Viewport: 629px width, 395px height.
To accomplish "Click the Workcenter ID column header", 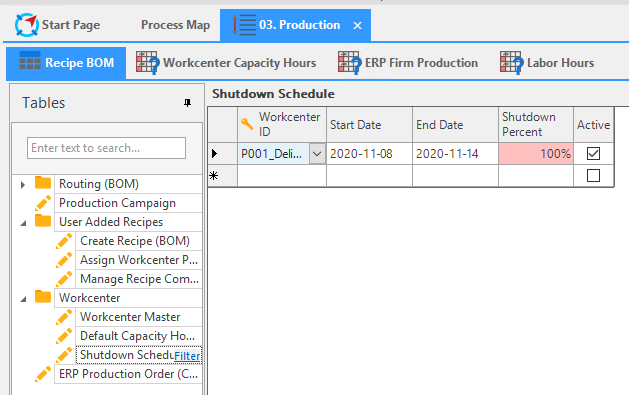I will point(282,124).
